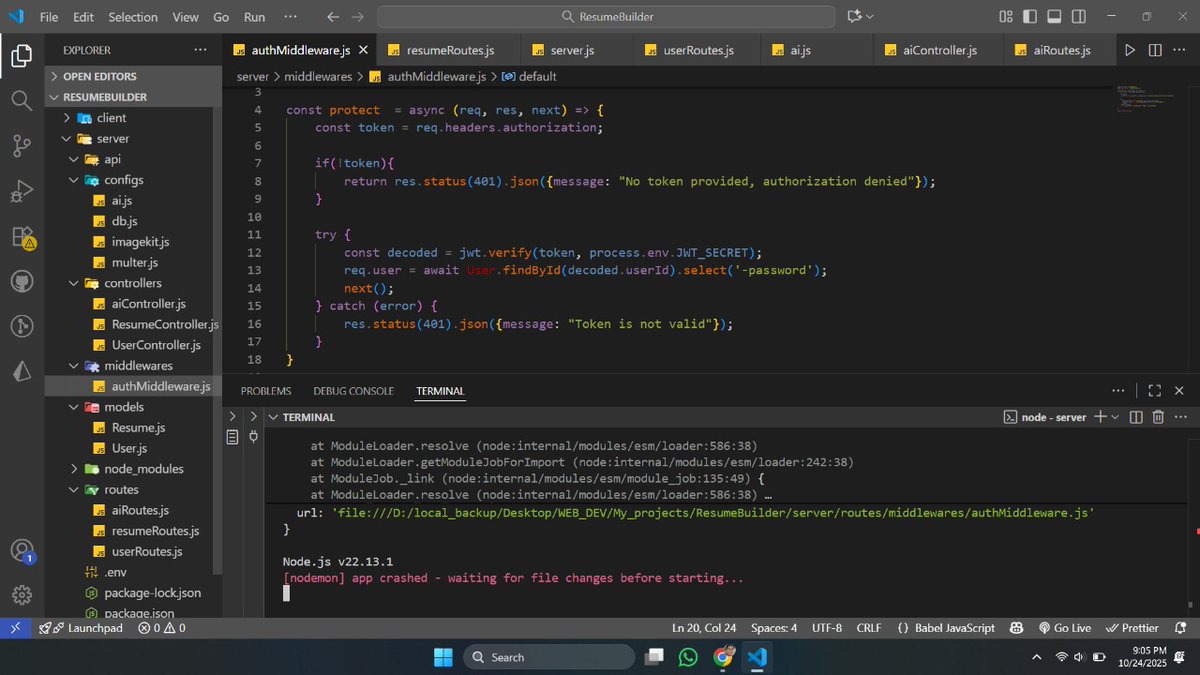Screen dimensions: 1200x675
Task: Open the Selection menu
Action: click(x=133, y=17)
